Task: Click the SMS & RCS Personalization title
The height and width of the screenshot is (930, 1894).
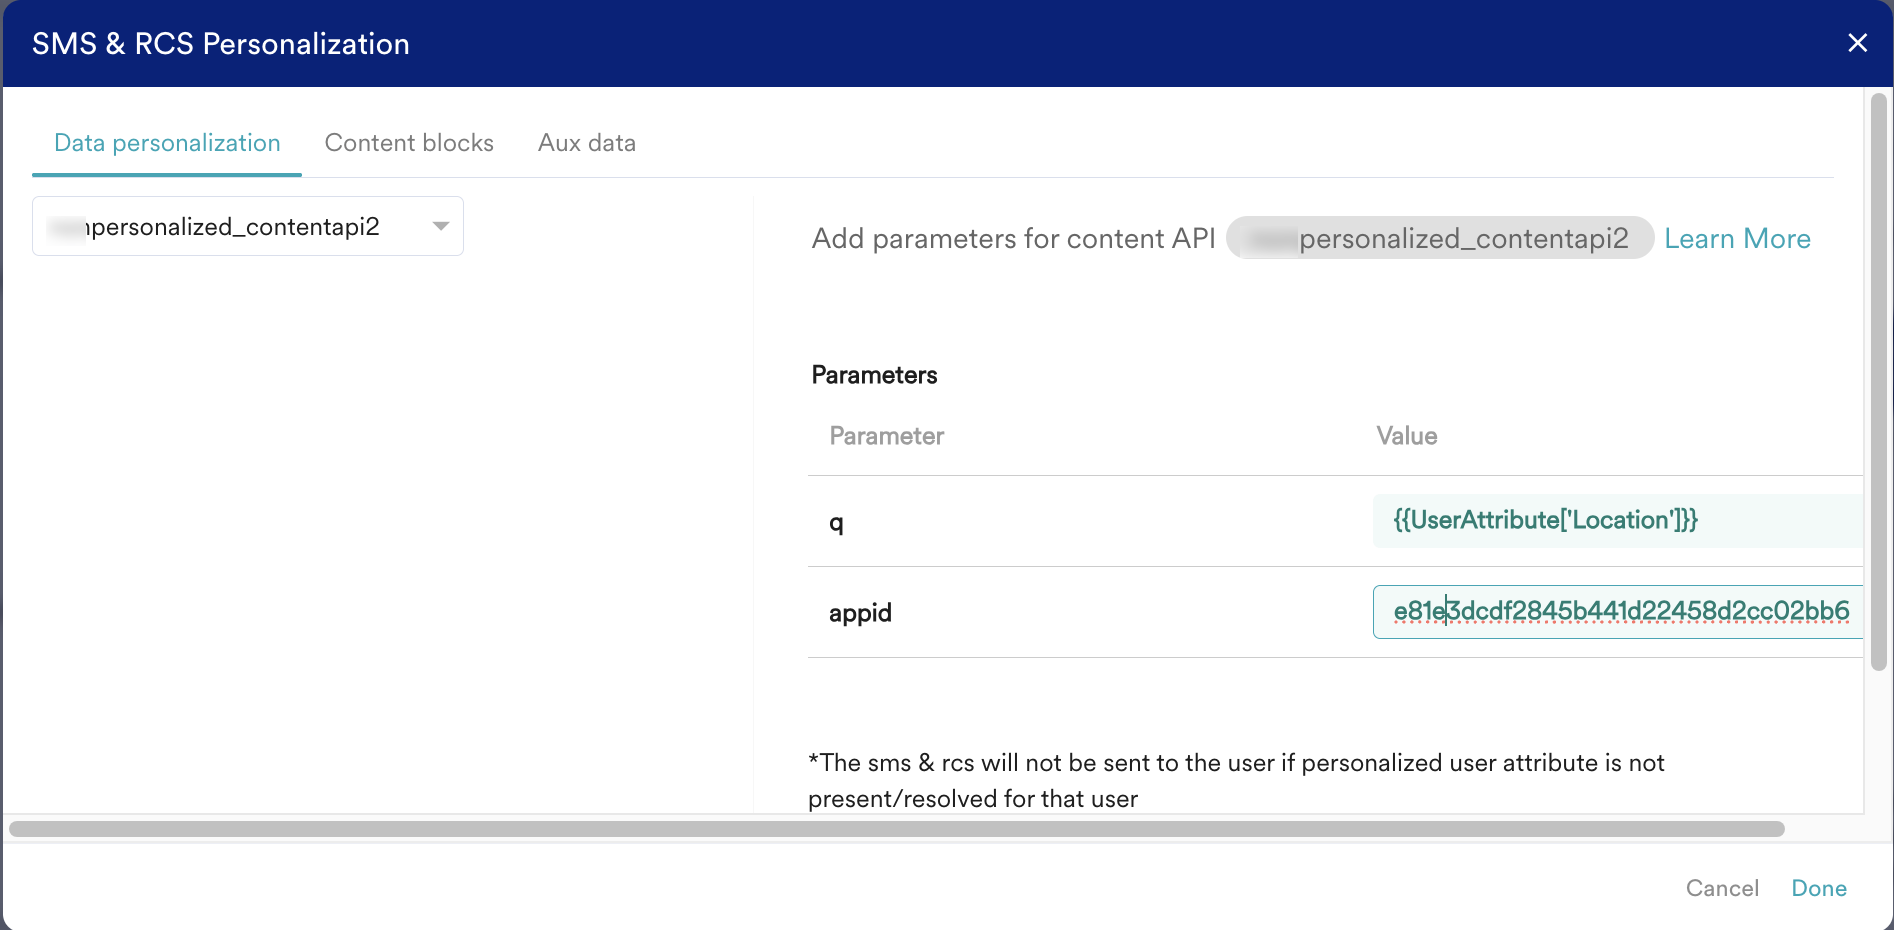Action: click(221, 44)
